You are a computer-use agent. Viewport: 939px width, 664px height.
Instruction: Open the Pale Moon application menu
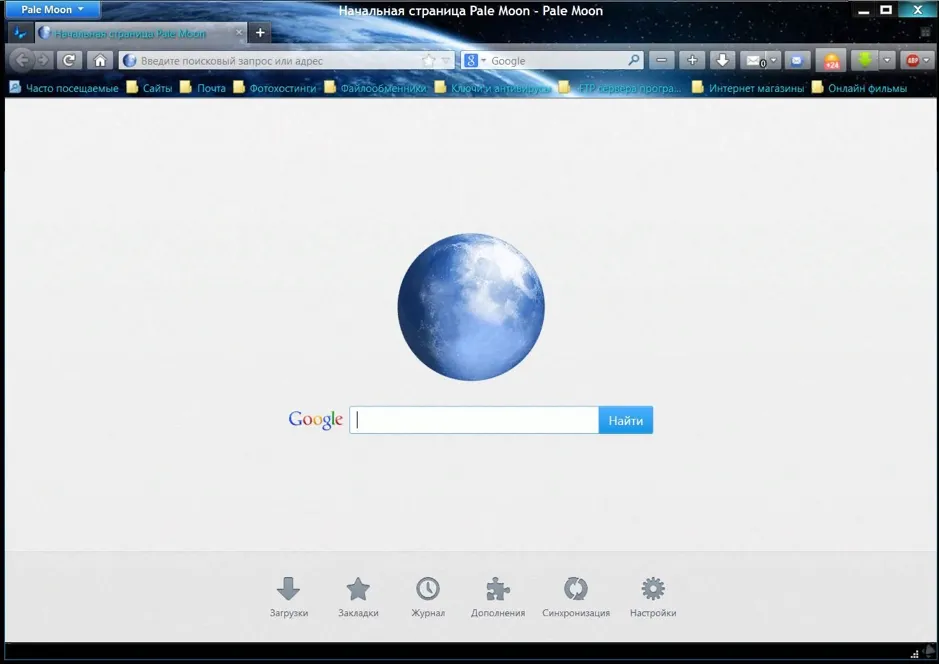[52, 10]
